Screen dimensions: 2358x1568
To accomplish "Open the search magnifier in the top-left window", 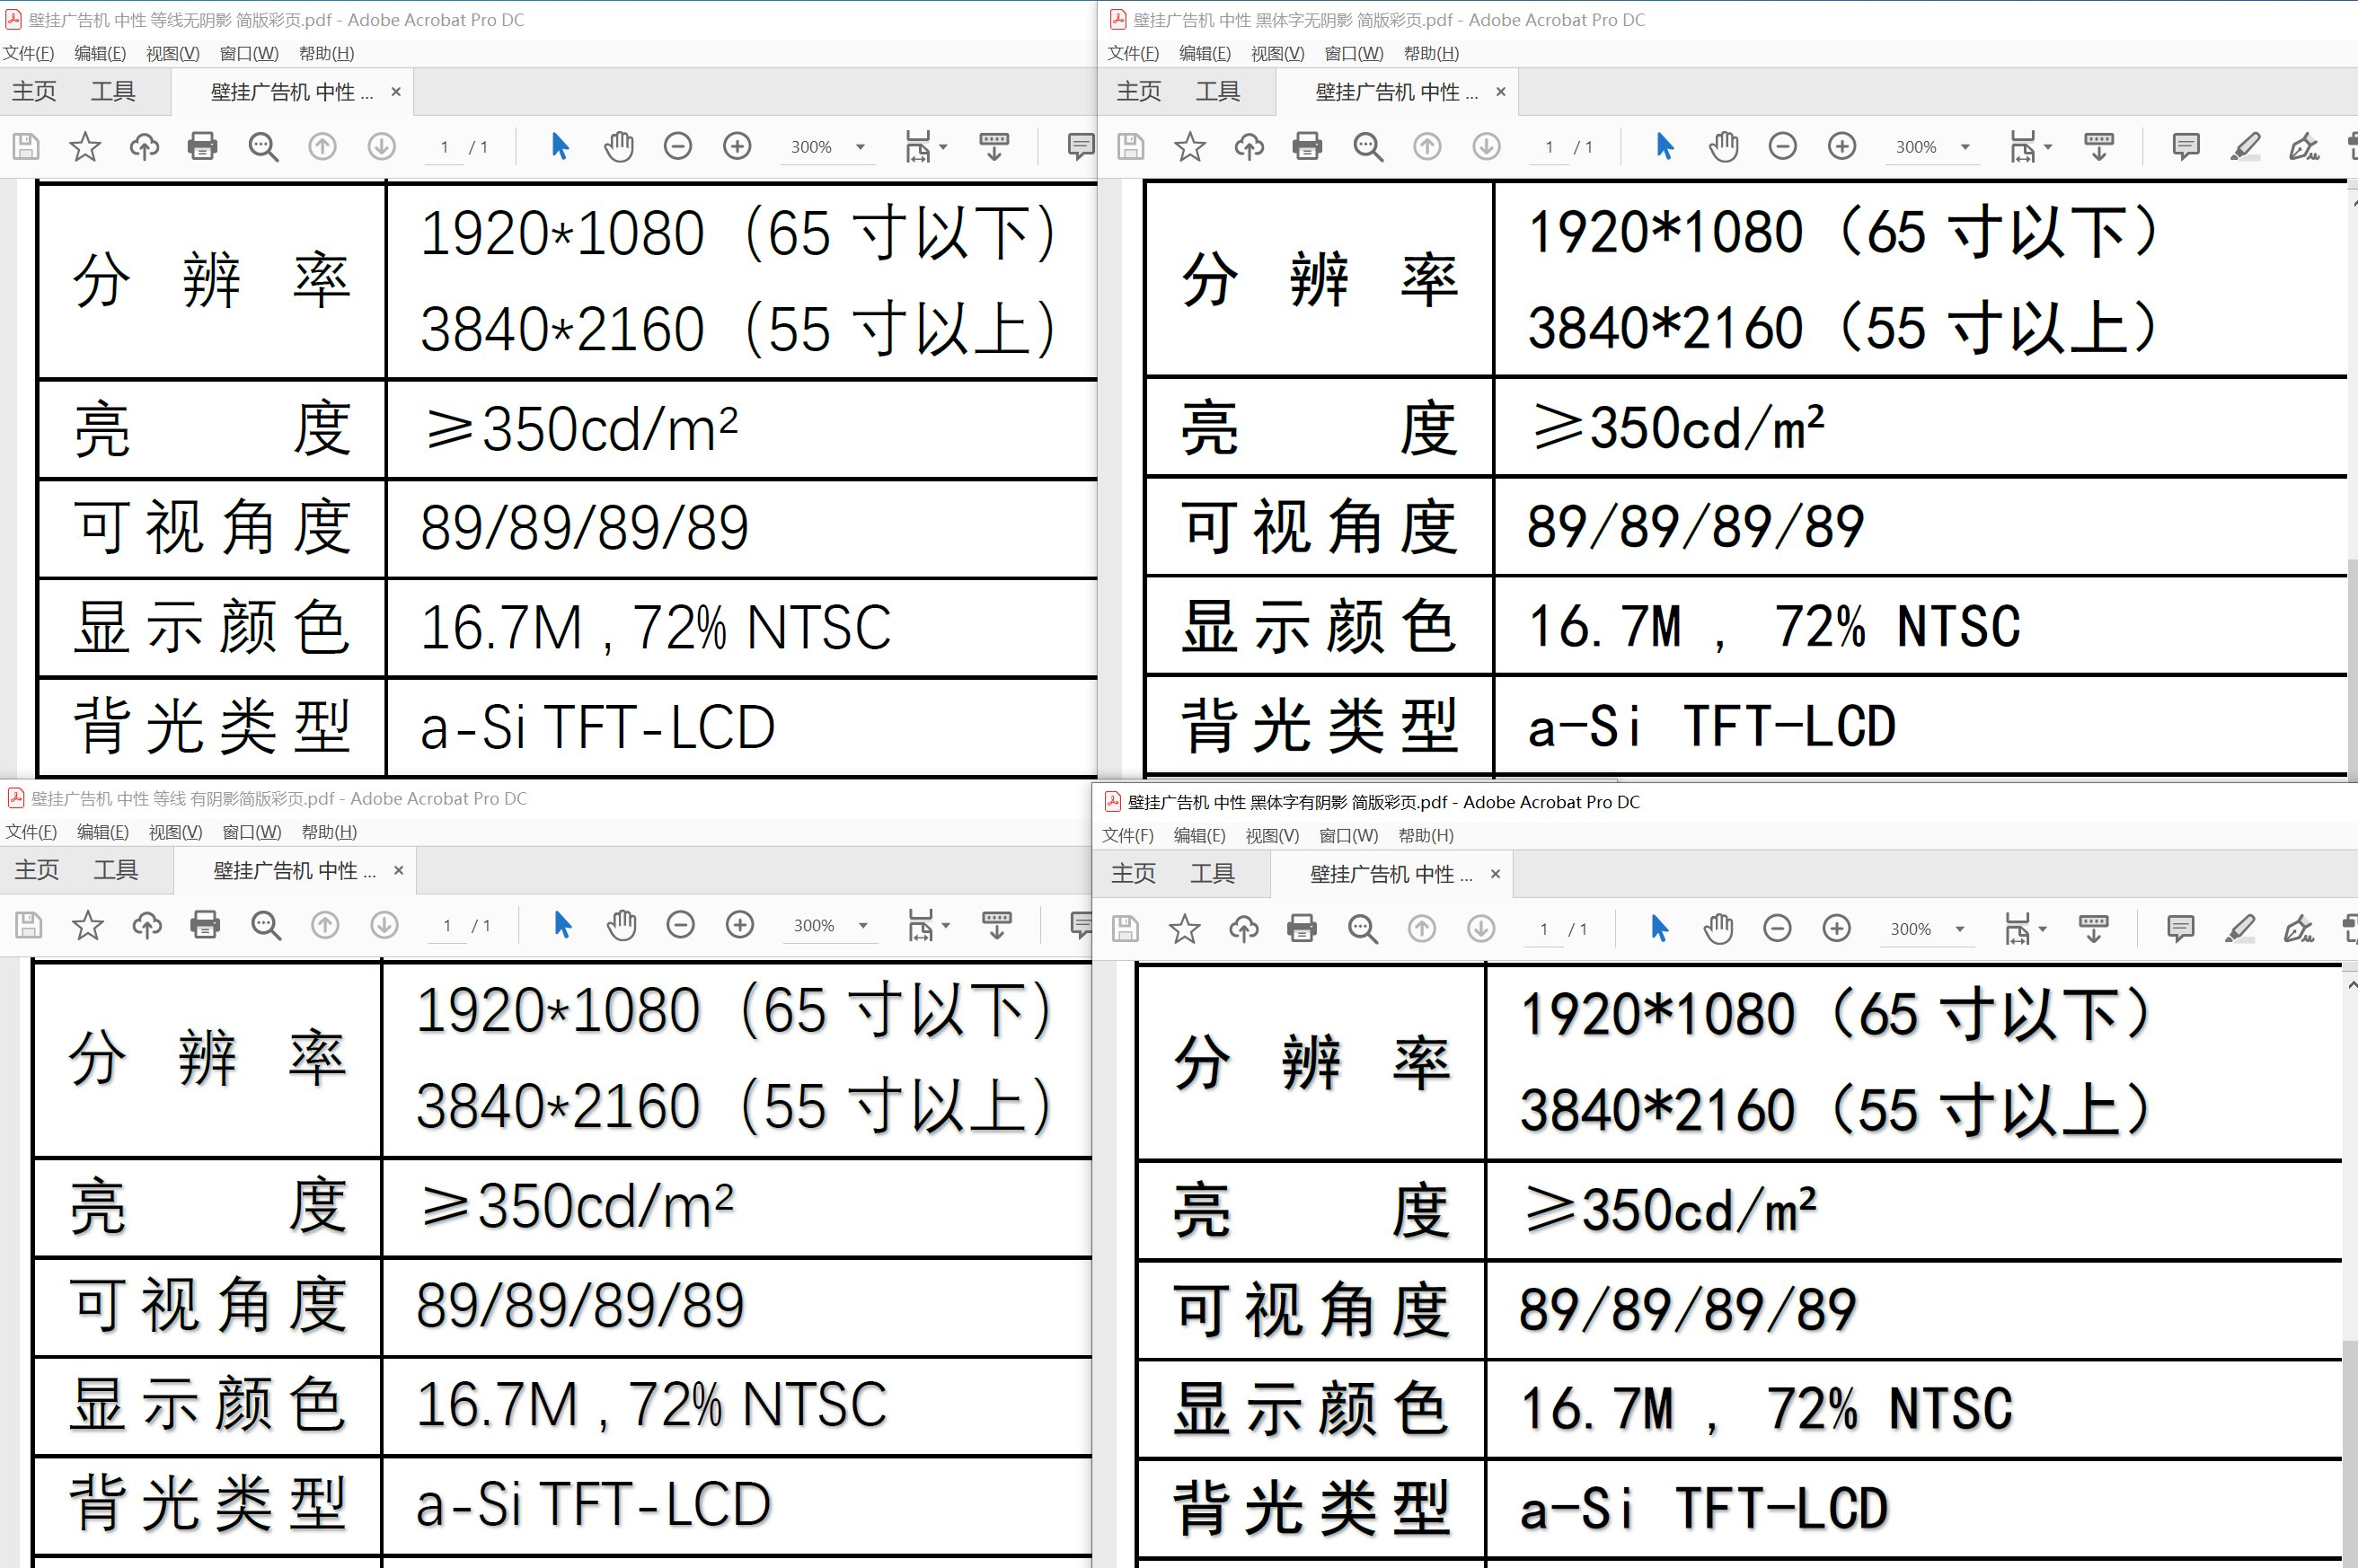I will 263,147.
